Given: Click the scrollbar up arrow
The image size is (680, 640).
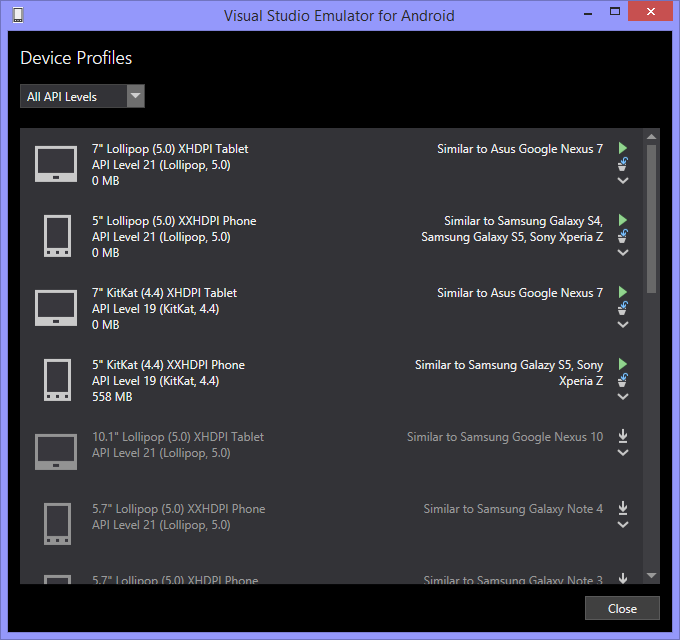Looking at the screenshot, I should click(x=652, y=137).
